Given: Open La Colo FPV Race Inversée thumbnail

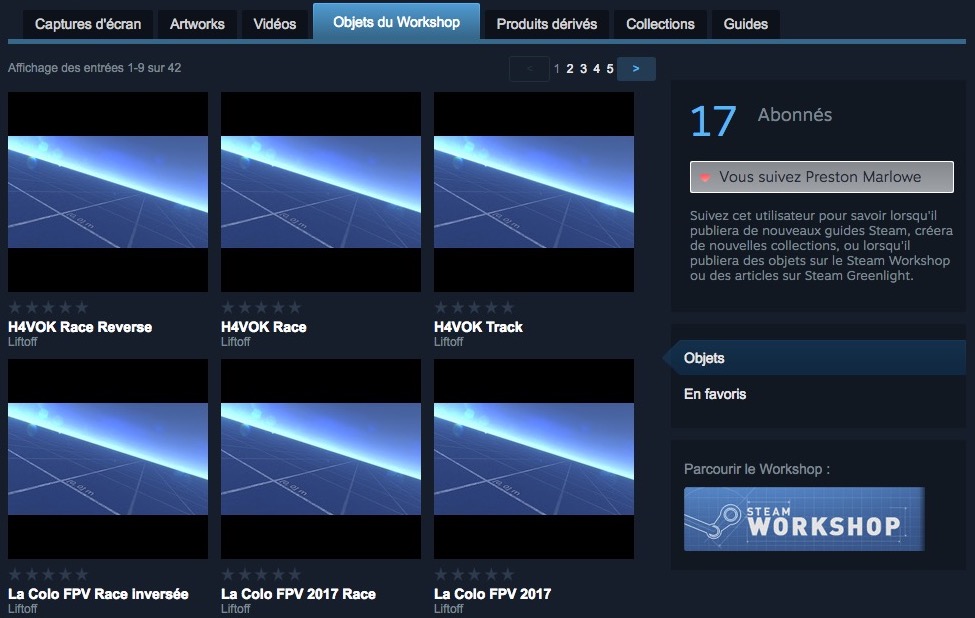Looking at the screenshot, I should click(108, 459).
